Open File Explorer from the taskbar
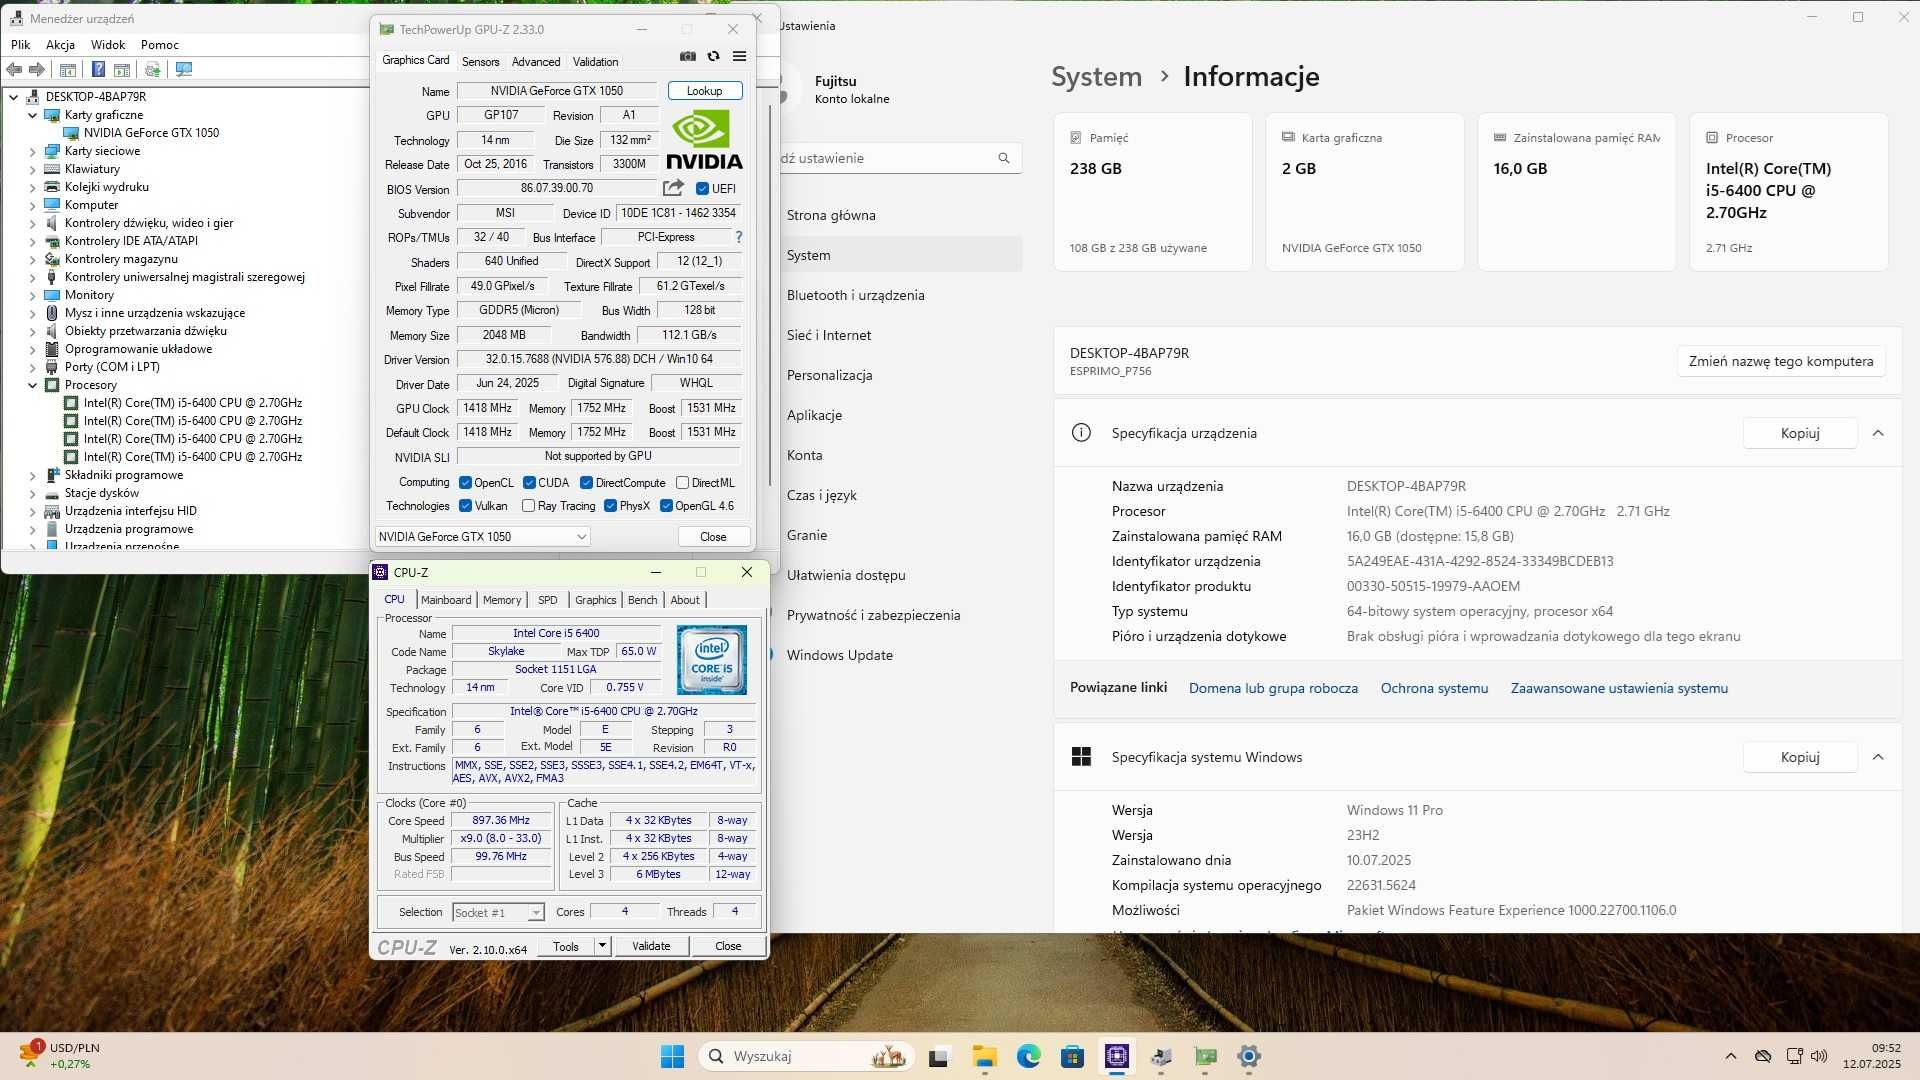1920x1080 pixels. pos(985,1056)
